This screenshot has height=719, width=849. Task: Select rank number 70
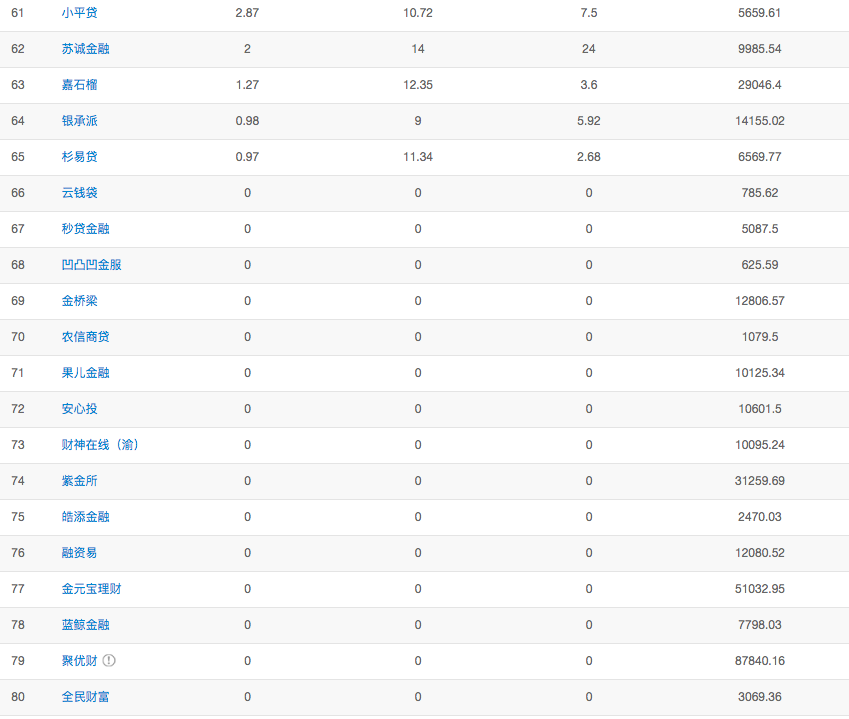[x=18, y=337]
